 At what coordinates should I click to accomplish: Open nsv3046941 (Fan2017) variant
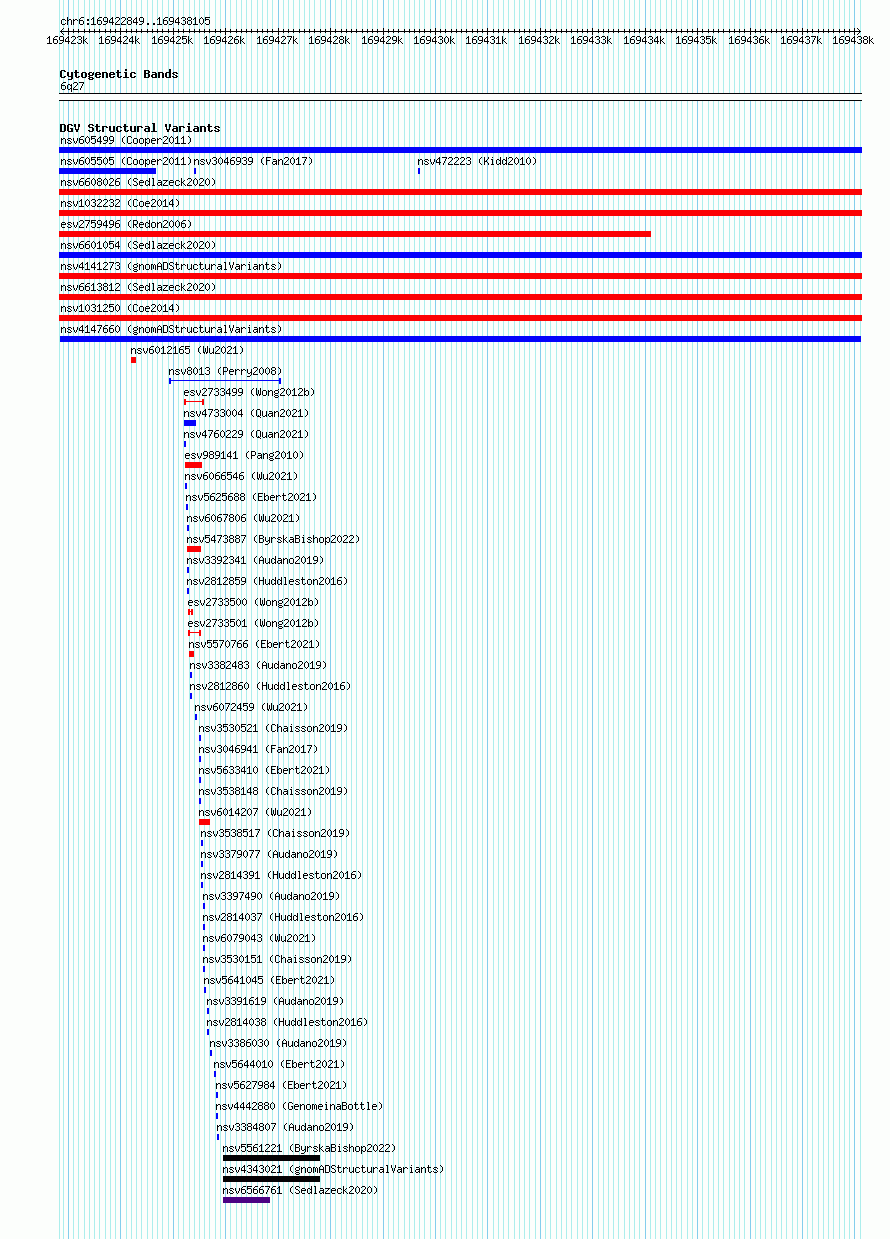(x=258, y=749)
